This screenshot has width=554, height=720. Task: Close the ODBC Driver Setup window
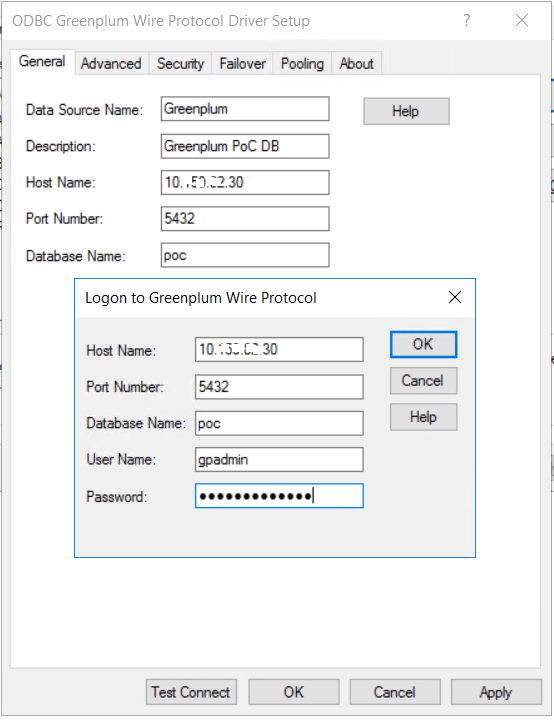tap(522, 20)
